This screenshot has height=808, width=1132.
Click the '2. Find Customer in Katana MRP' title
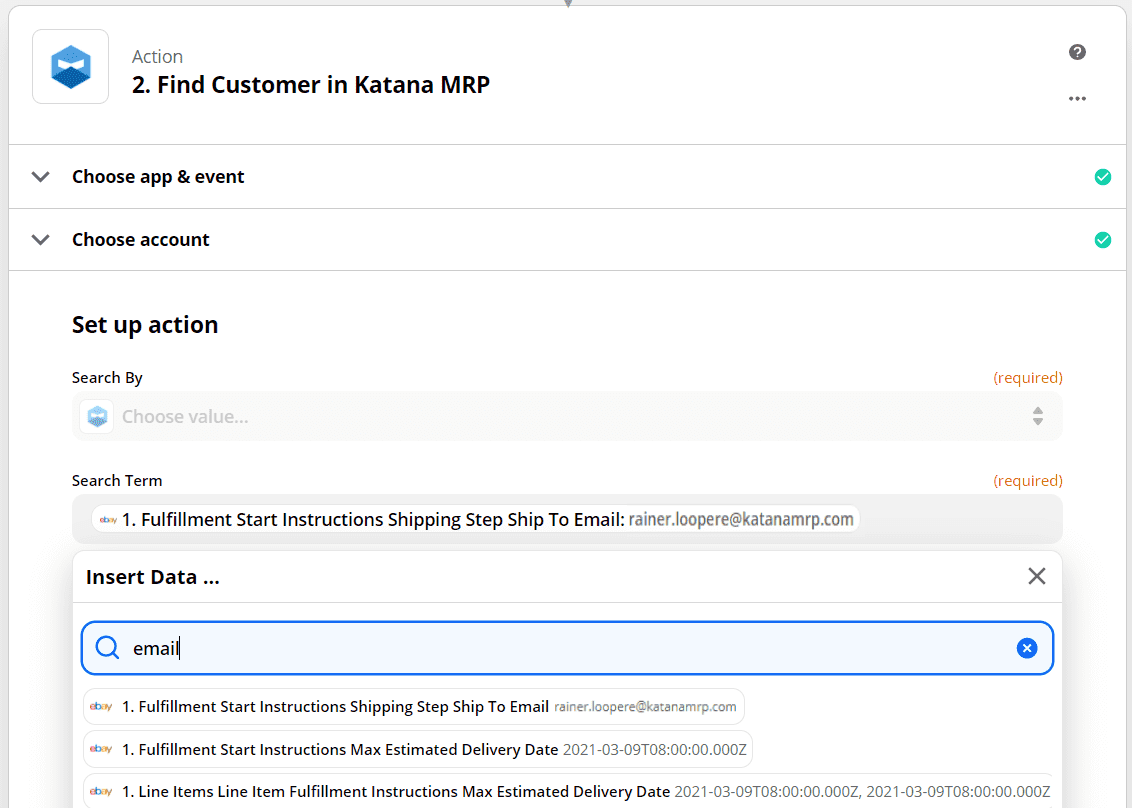(x=310, y=84)
